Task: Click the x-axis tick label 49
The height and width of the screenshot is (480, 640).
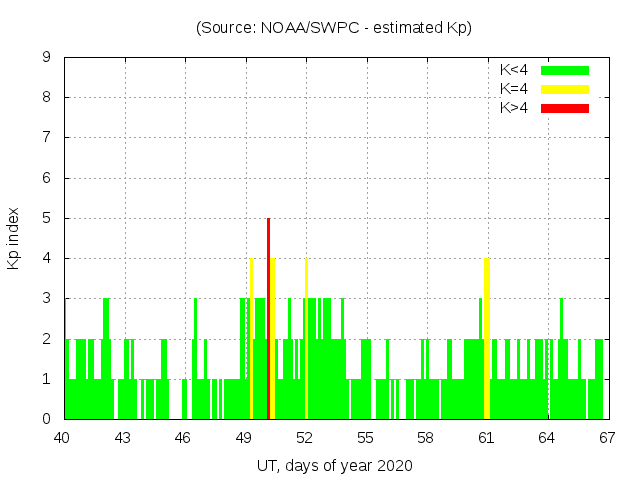Action: [244, 437]
